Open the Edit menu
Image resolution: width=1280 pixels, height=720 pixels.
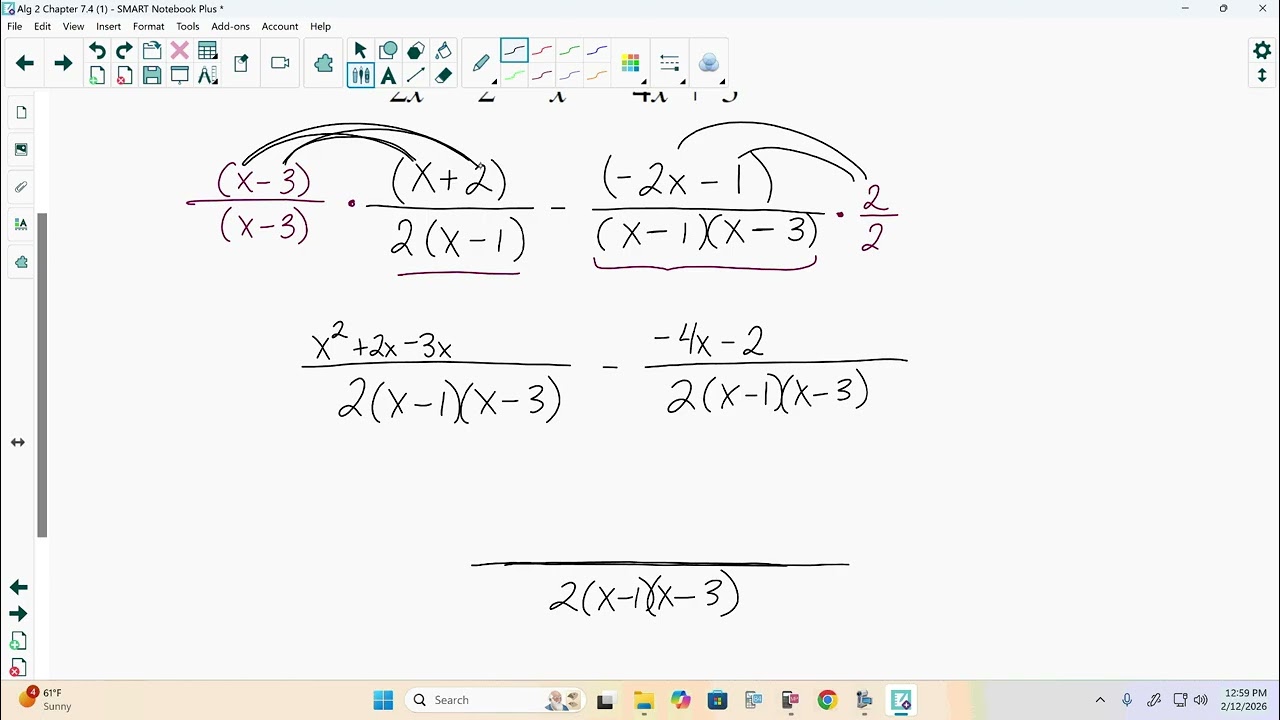pos(42,26)
